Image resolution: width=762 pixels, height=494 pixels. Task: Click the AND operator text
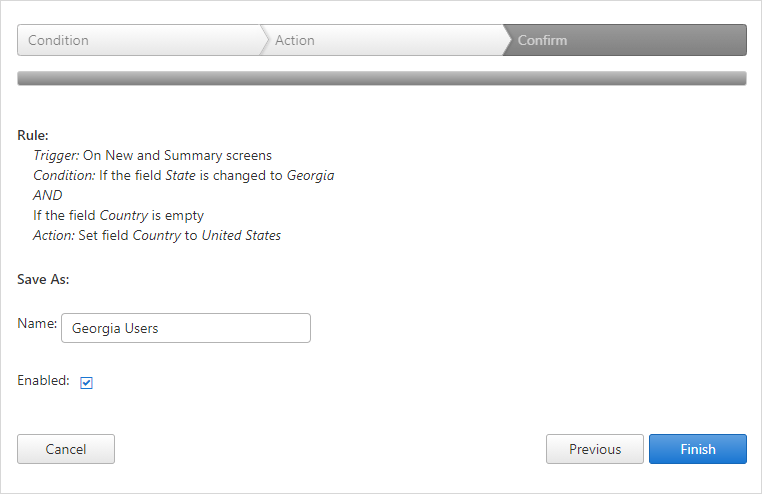(x=48, y=195)
